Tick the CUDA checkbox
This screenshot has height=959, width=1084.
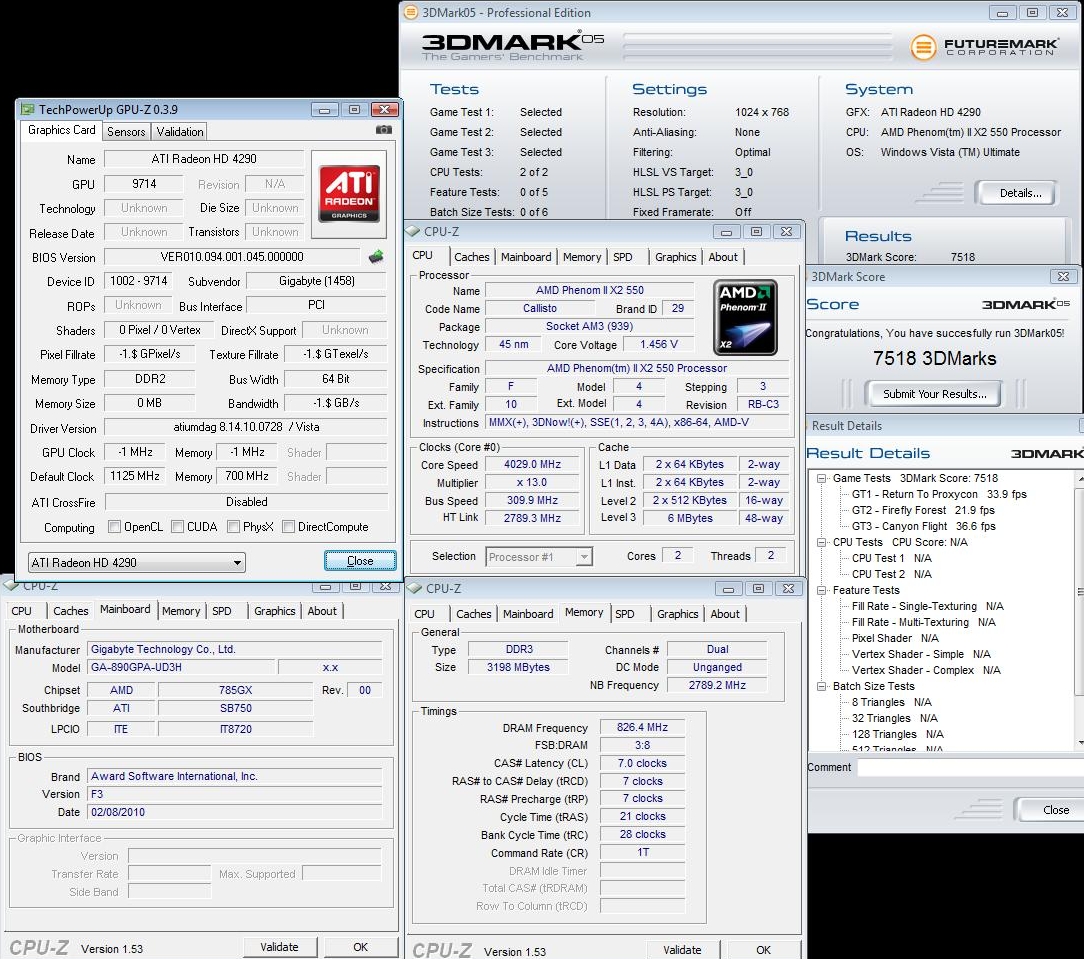[177, 527]
